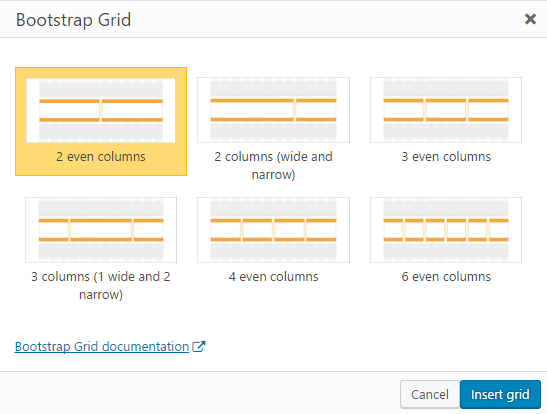Select the 3 columns 1 wide 2 narrow preview

tap(101, 230)
